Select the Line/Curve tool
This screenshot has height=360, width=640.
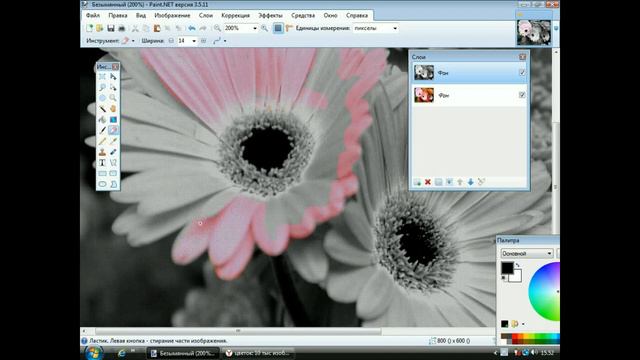(113, 162)
